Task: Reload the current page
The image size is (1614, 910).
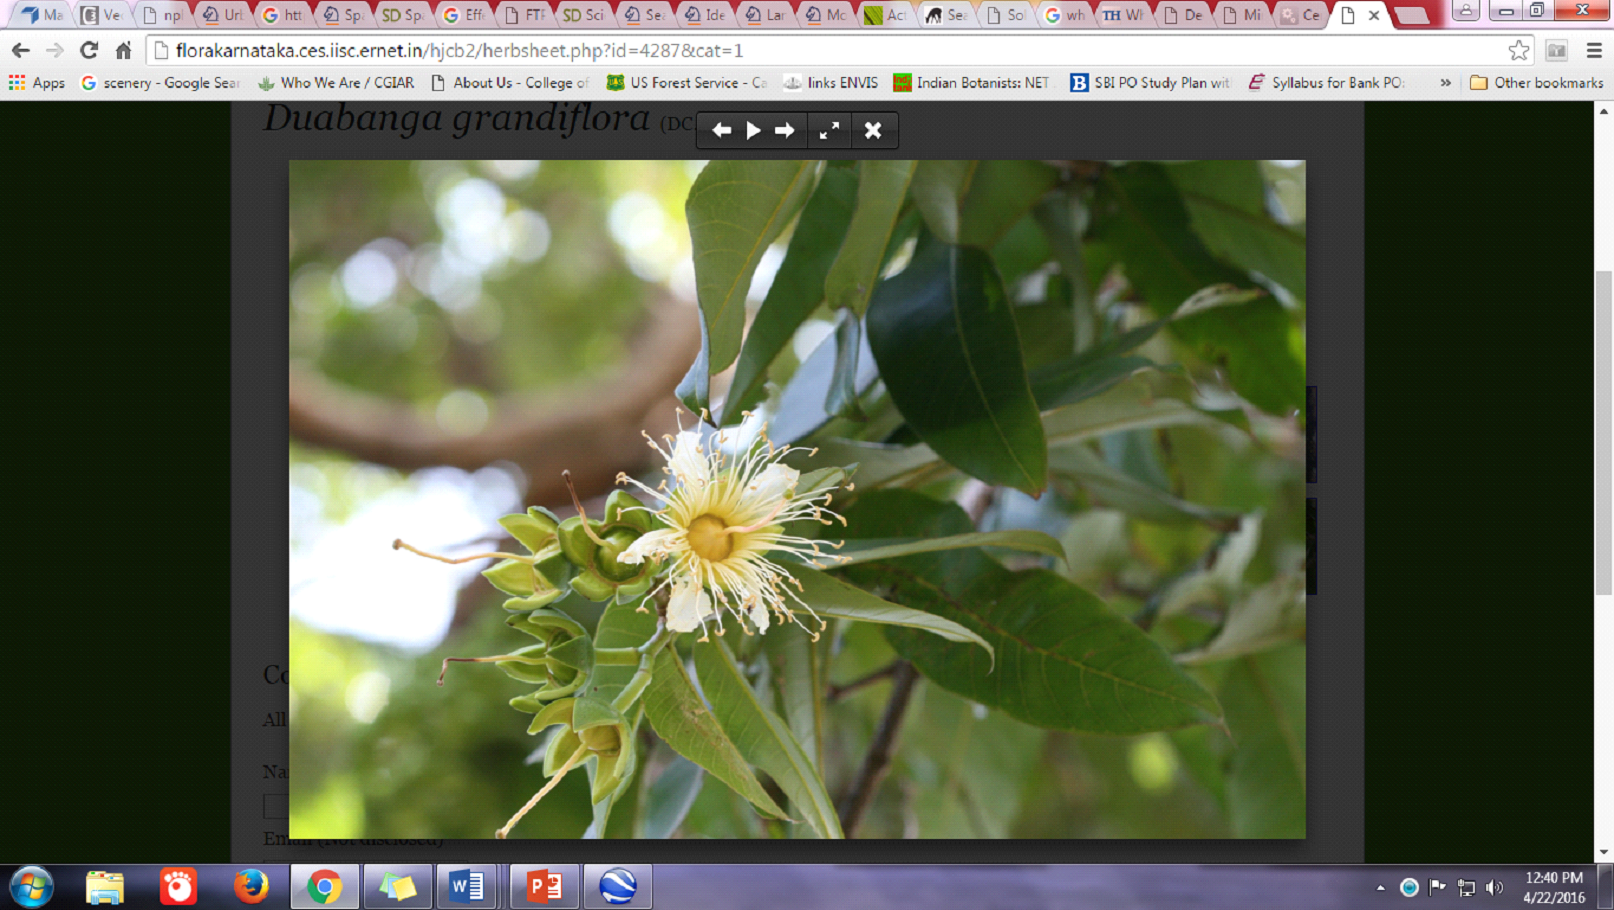Action: point(89,50)
